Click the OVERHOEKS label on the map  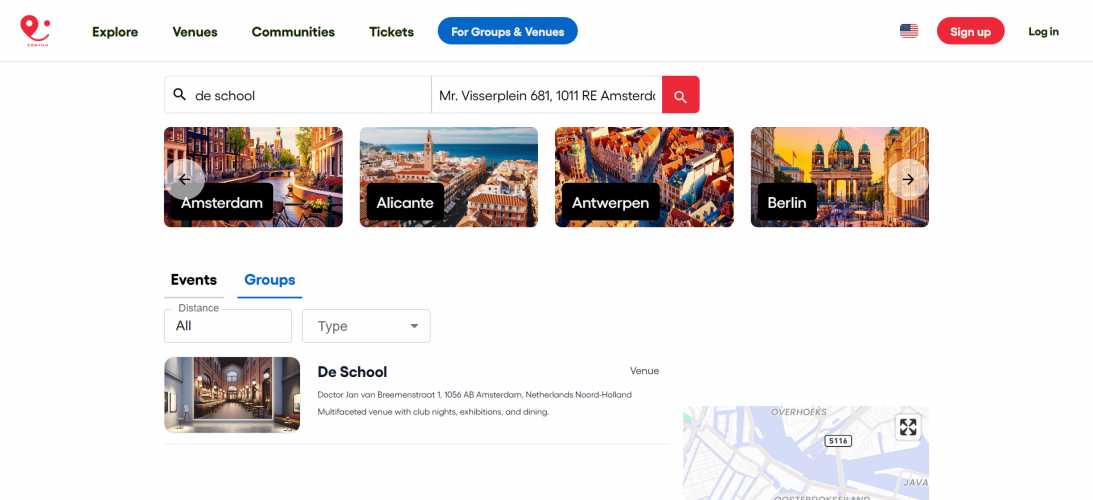(799, 412)
